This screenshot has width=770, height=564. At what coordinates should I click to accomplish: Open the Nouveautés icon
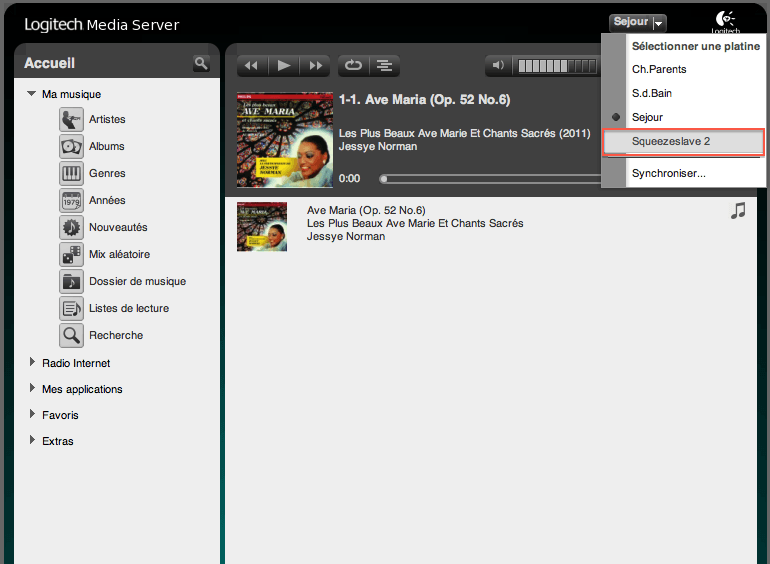pyautogui.click(x=71, y=227)
